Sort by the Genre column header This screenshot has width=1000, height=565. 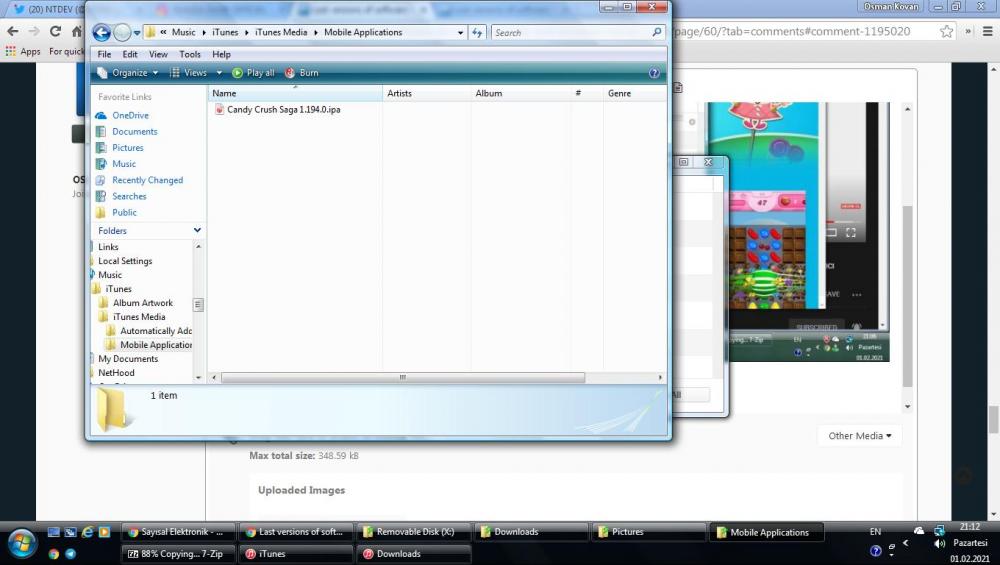click(635, 93)
